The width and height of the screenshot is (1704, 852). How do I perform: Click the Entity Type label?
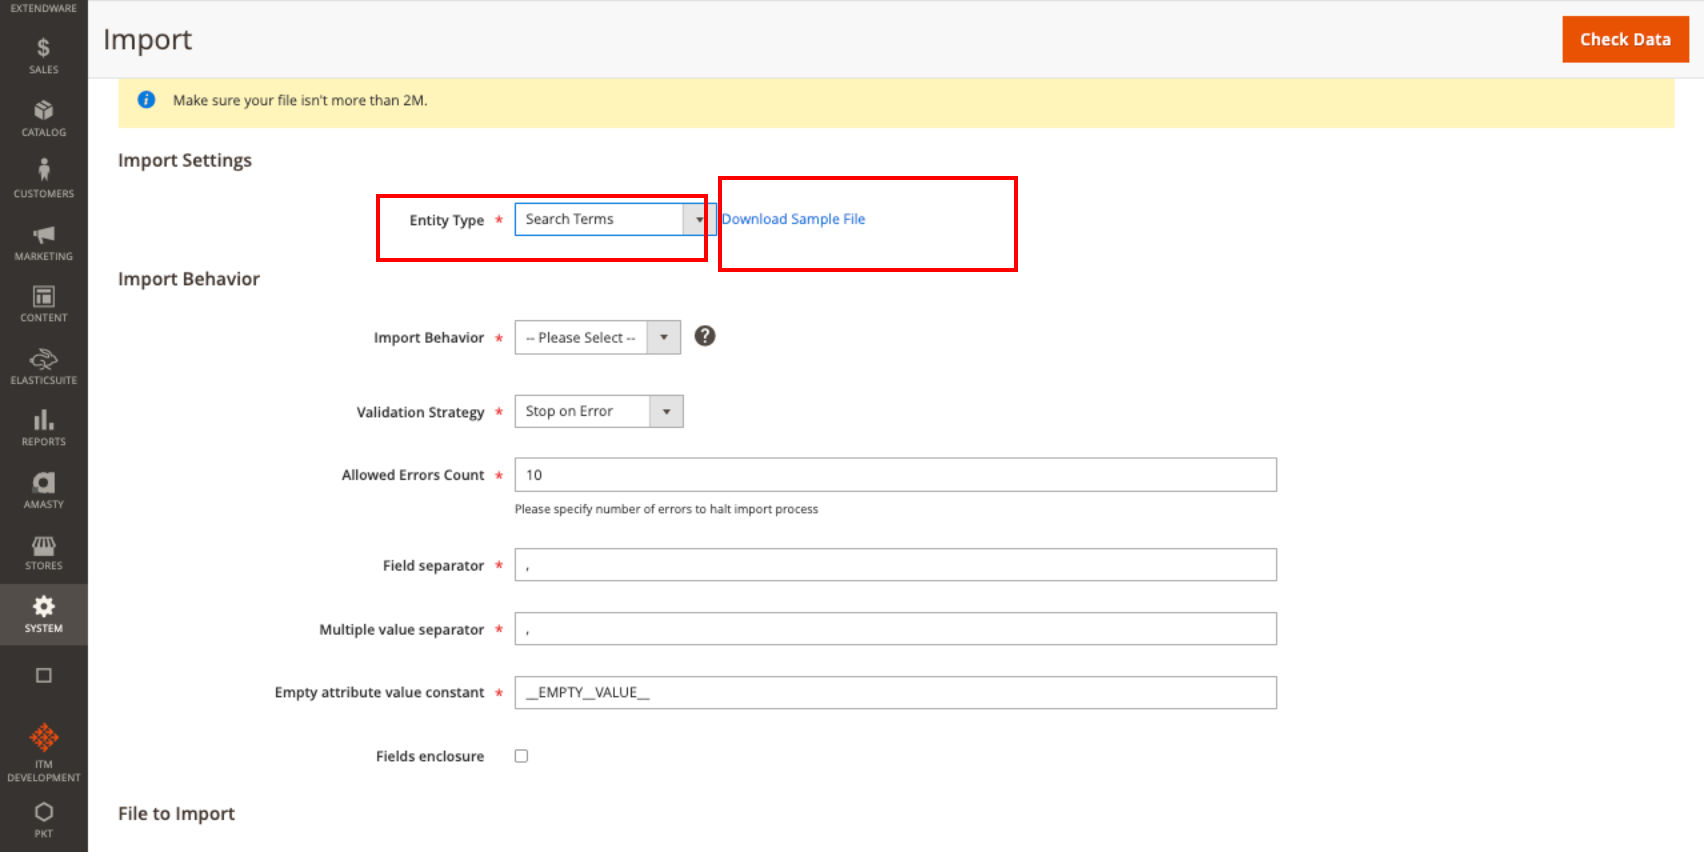pos(446,220)
